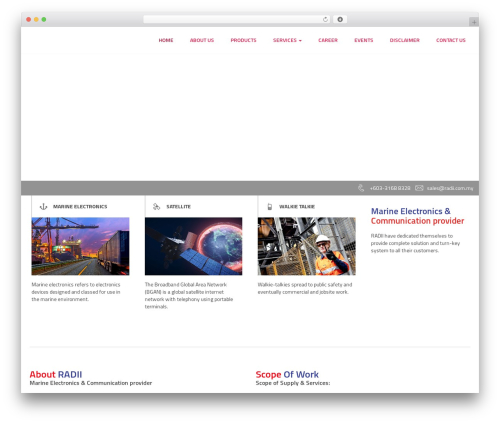Open the CONTACT US page

pyautogui.click(x=451, y=40)
